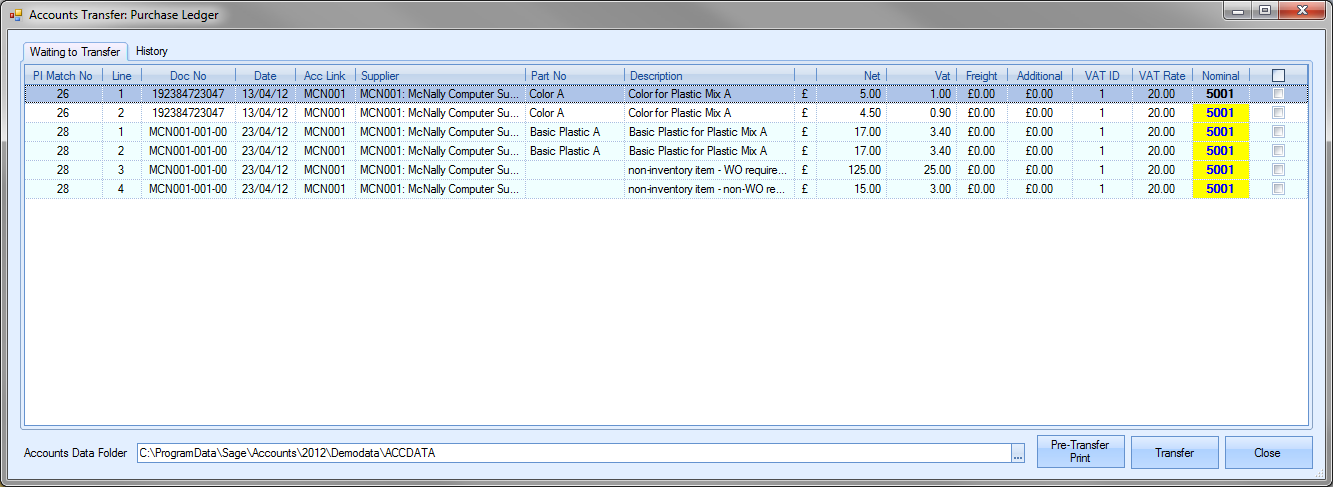Select the Waiting to Transfer tab

75,51
